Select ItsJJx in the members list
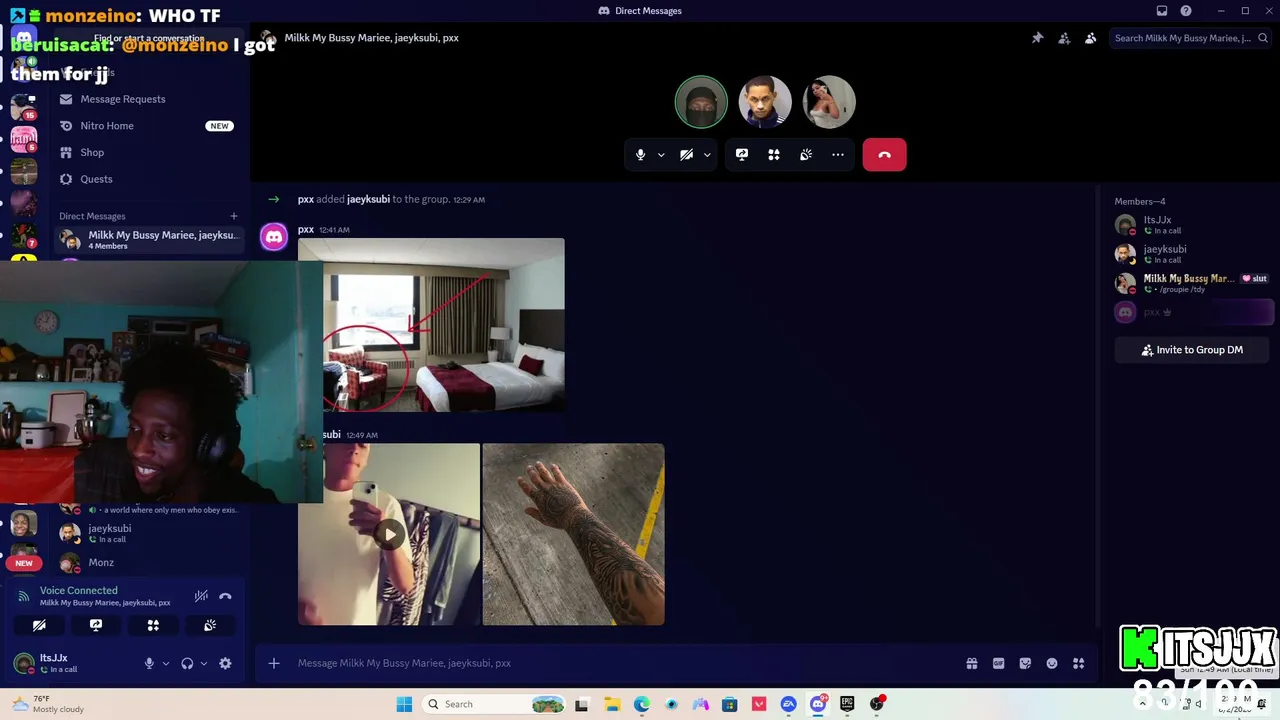 tap(1192, 225)
